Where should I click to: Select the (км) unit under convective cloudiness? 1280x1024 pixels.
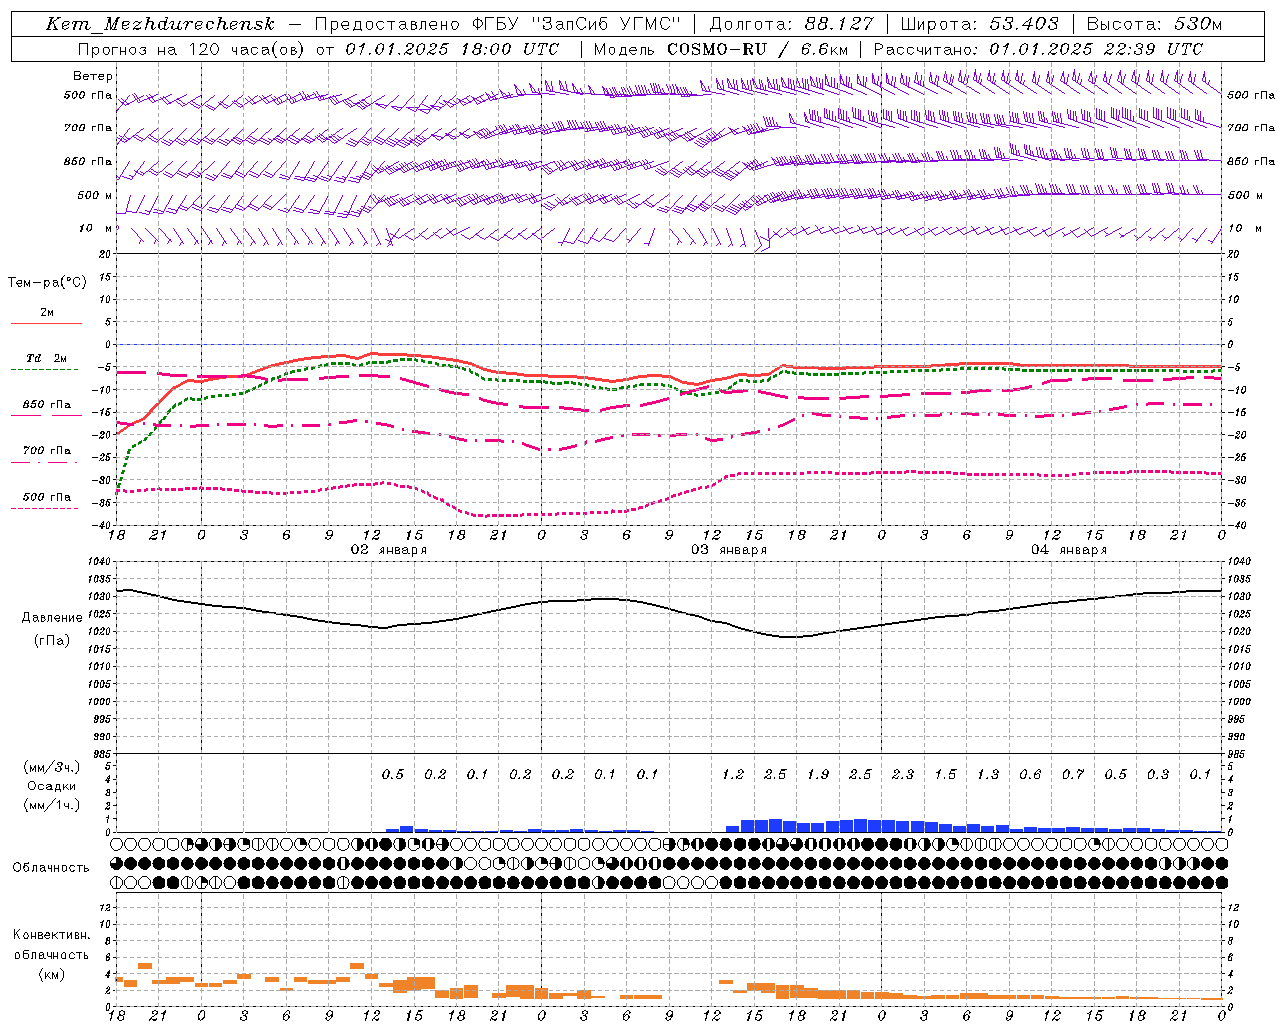point(51,974)
